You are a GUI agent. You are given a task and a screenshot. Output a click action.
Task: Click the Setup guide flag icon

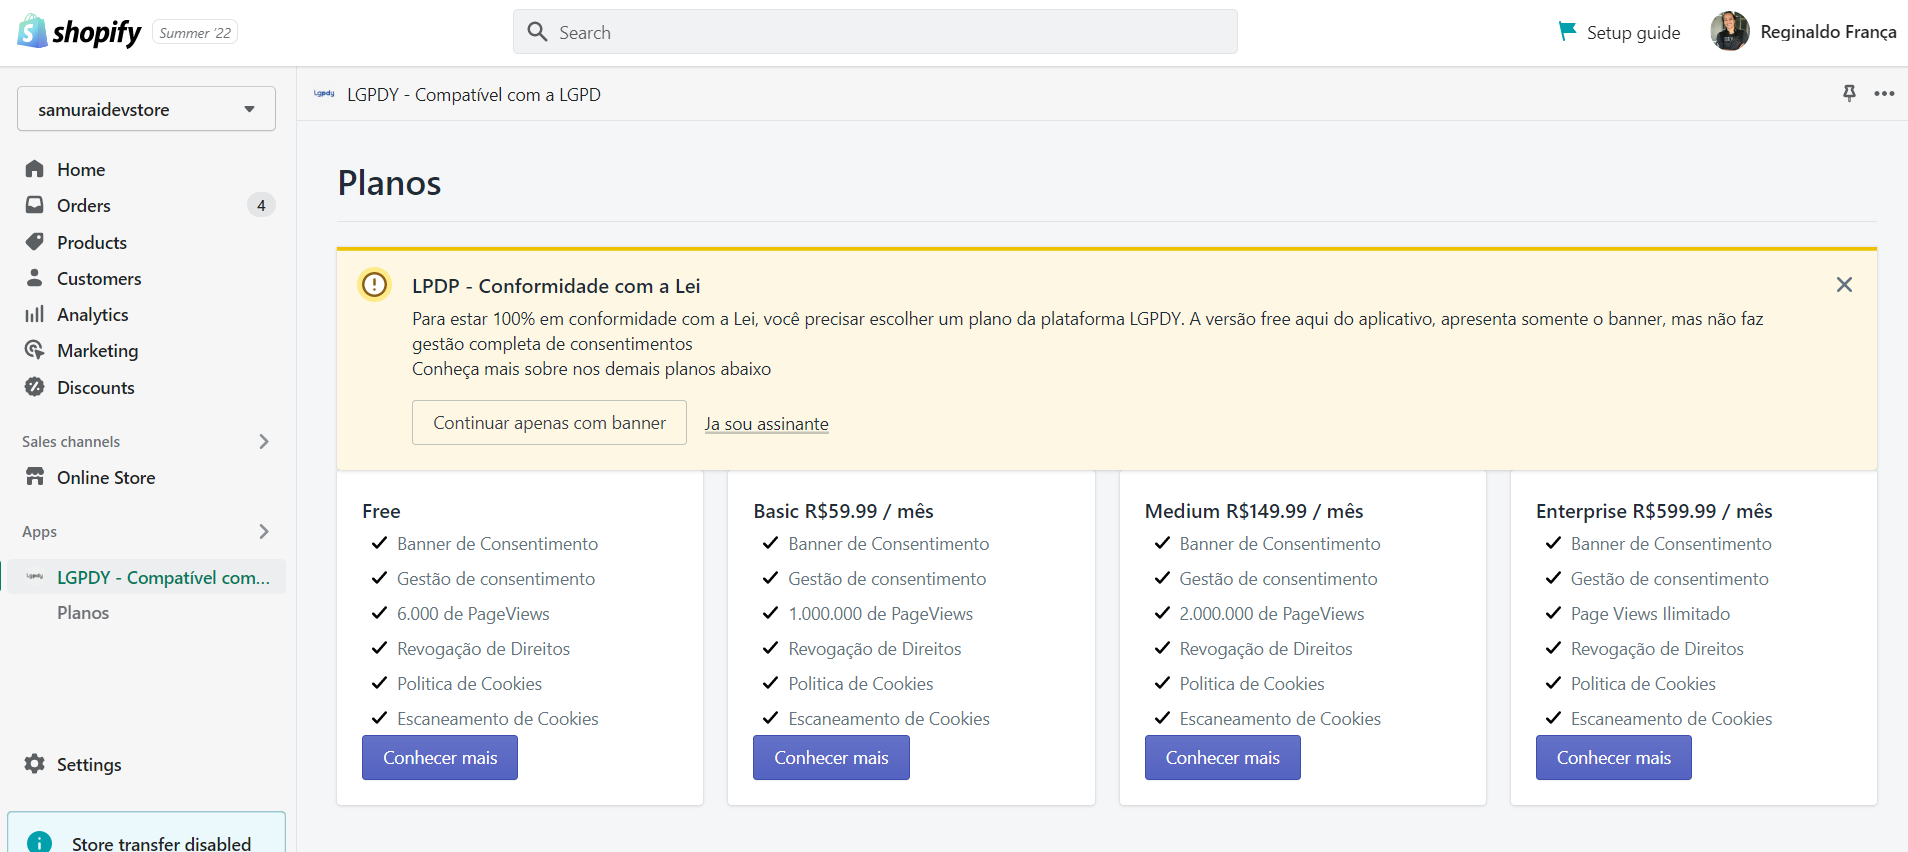tap(1567, 32)
